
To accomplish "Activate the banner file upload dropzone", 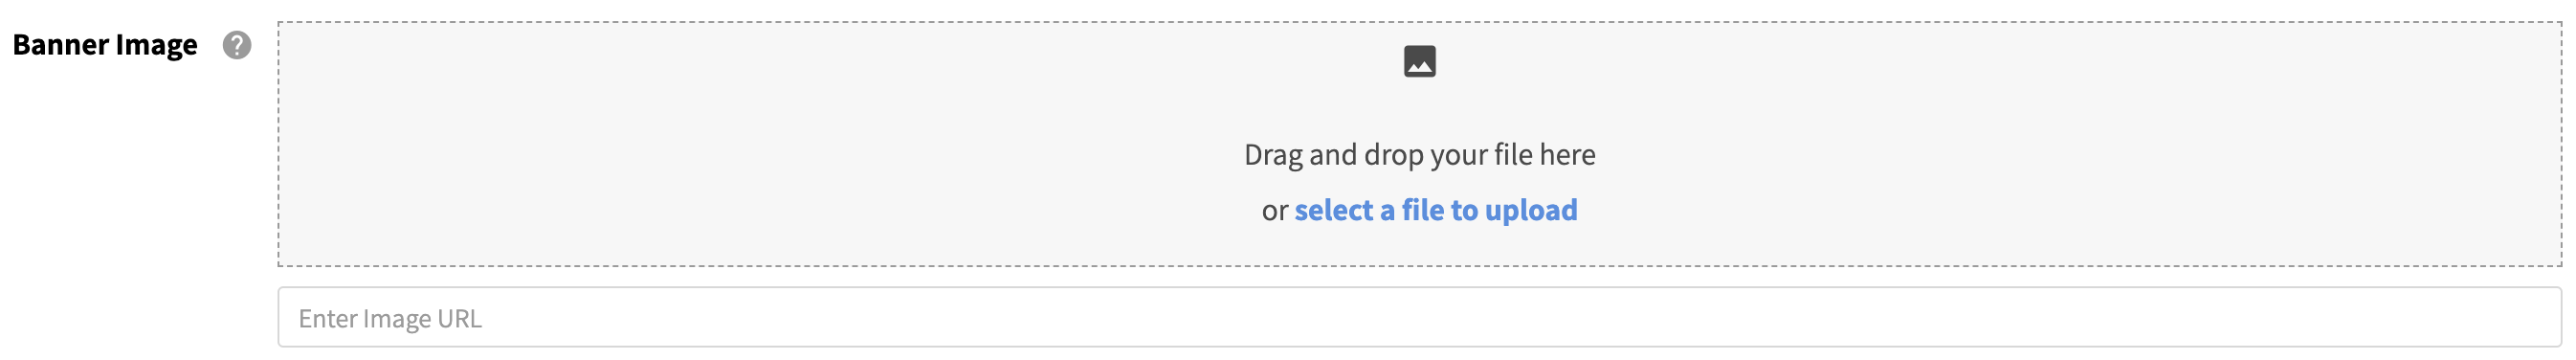I will coord(1420,144).
